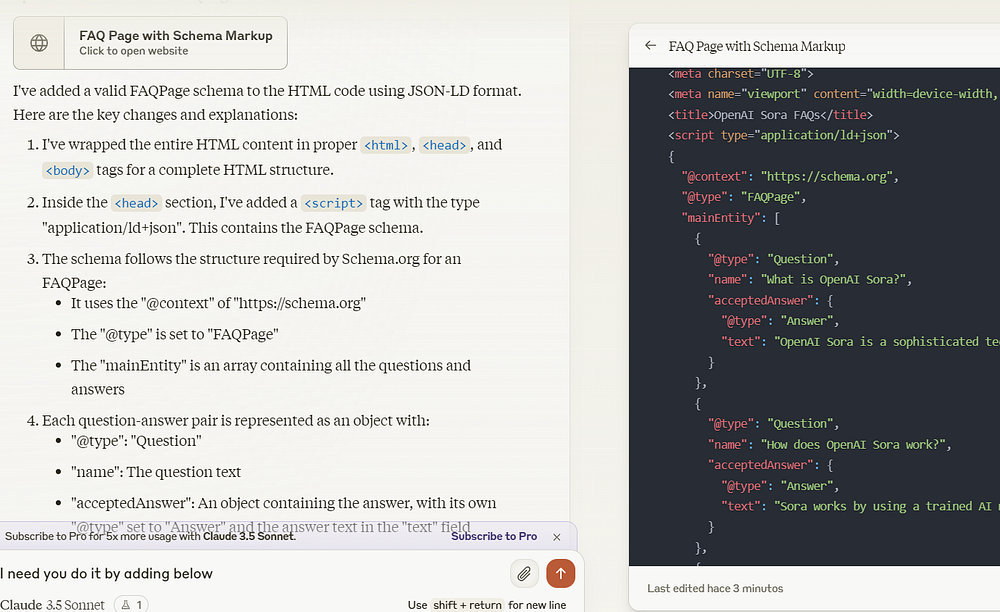Open the FAQ Page with Schema Markup card

pyautogui.click(x=175, y=42)
